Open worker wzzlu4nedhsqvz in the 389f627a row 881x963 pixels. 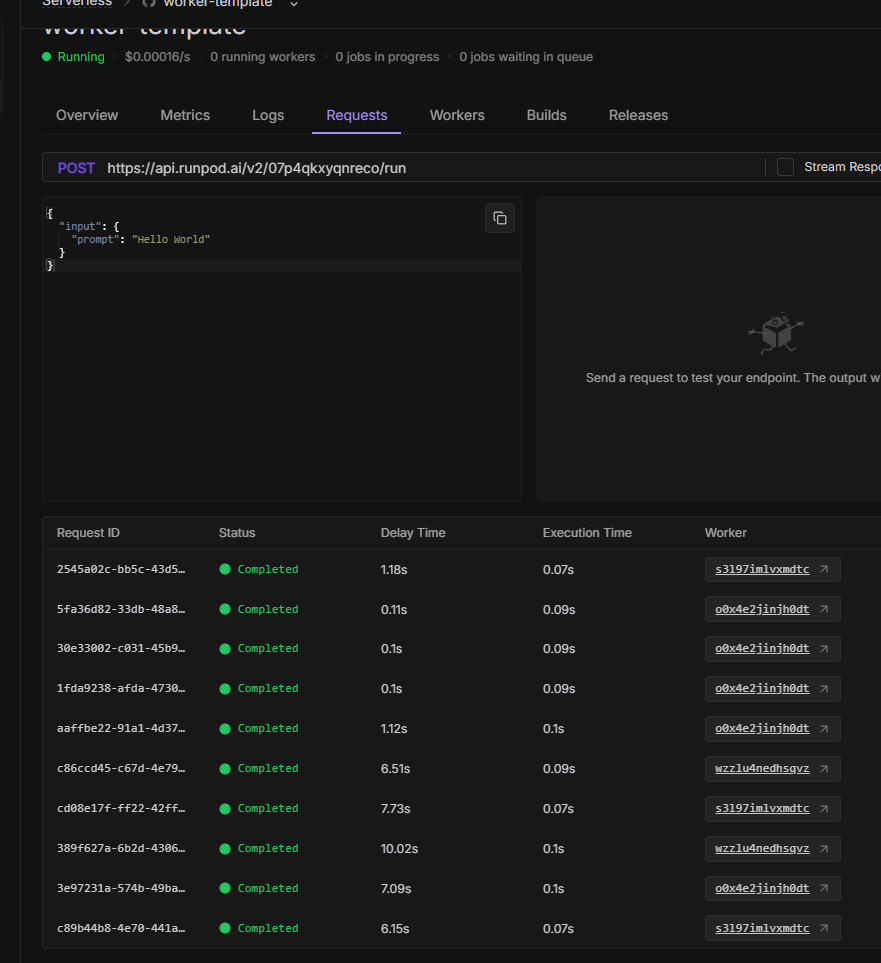[x=772, y=848]
